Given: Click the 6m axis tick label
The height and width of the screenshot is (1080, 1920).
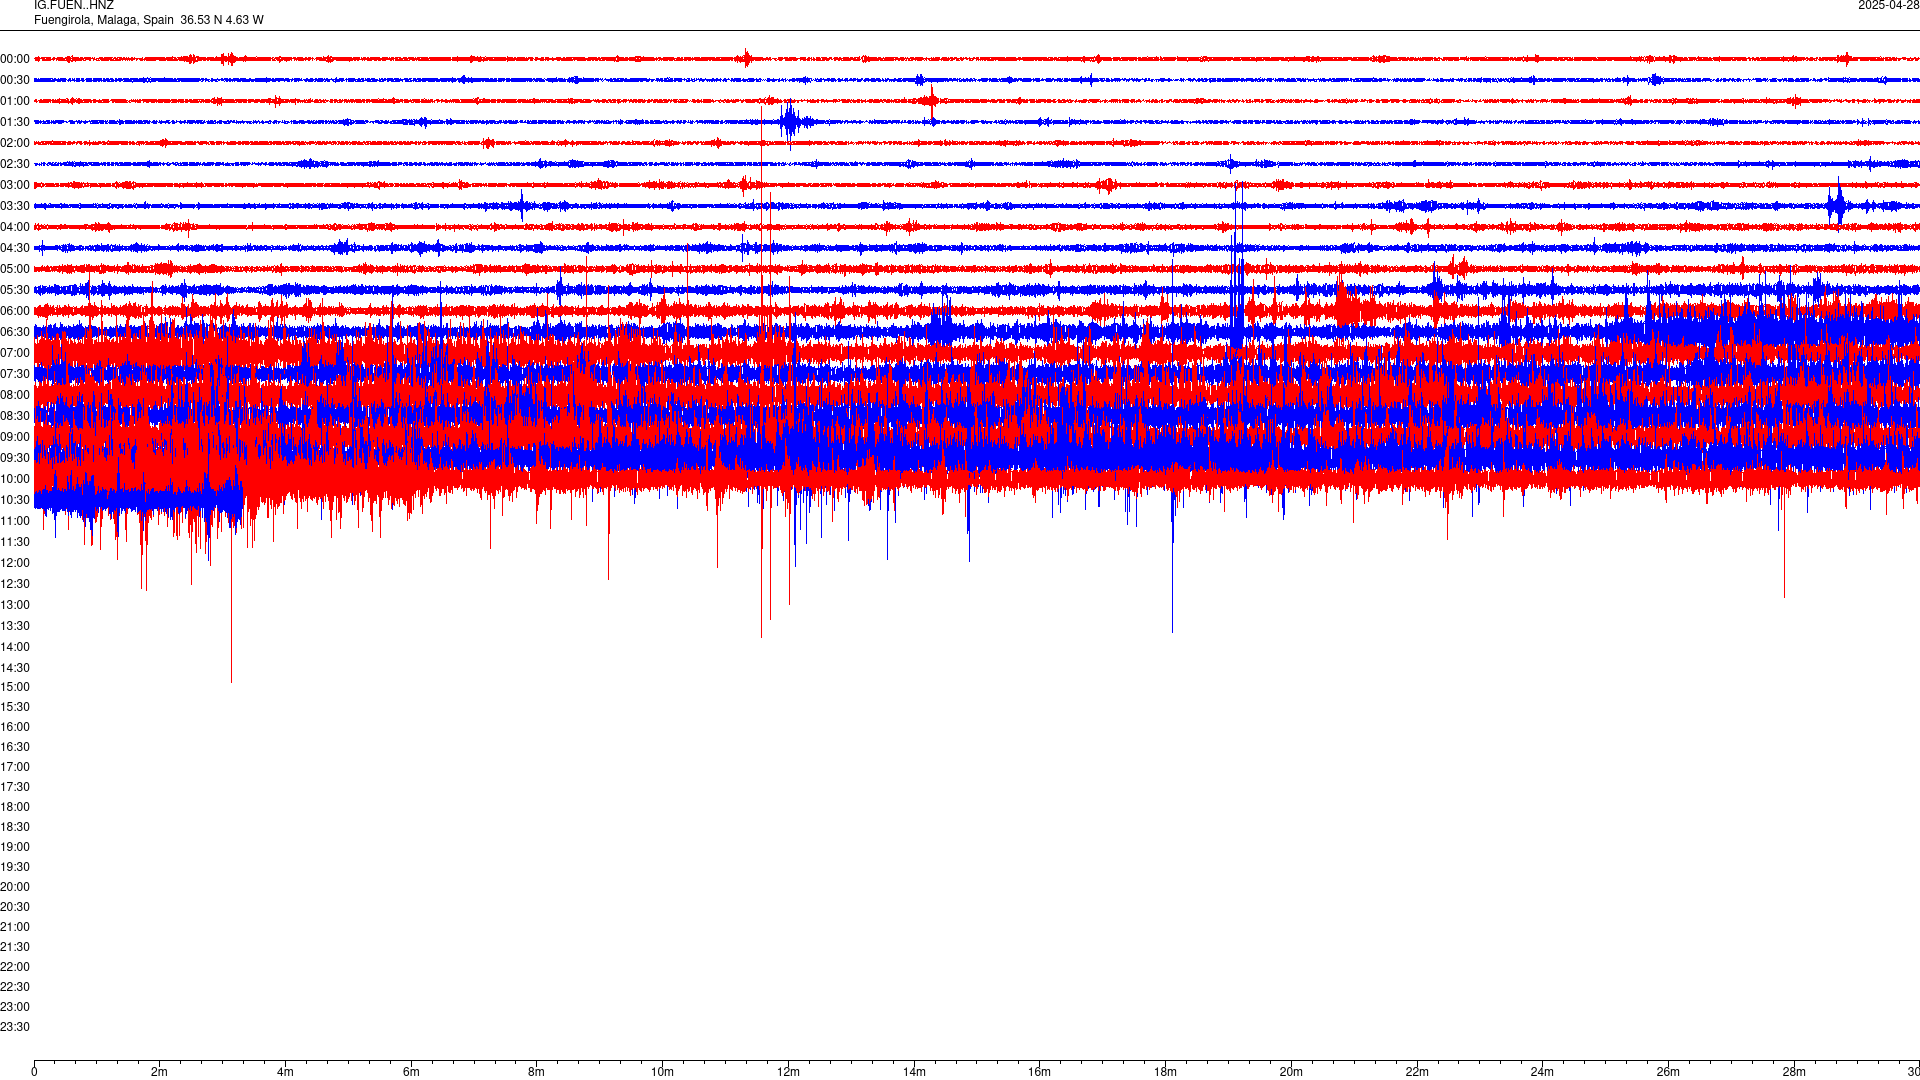Looking at the screenshot, I should click(x=411, y=1072).
